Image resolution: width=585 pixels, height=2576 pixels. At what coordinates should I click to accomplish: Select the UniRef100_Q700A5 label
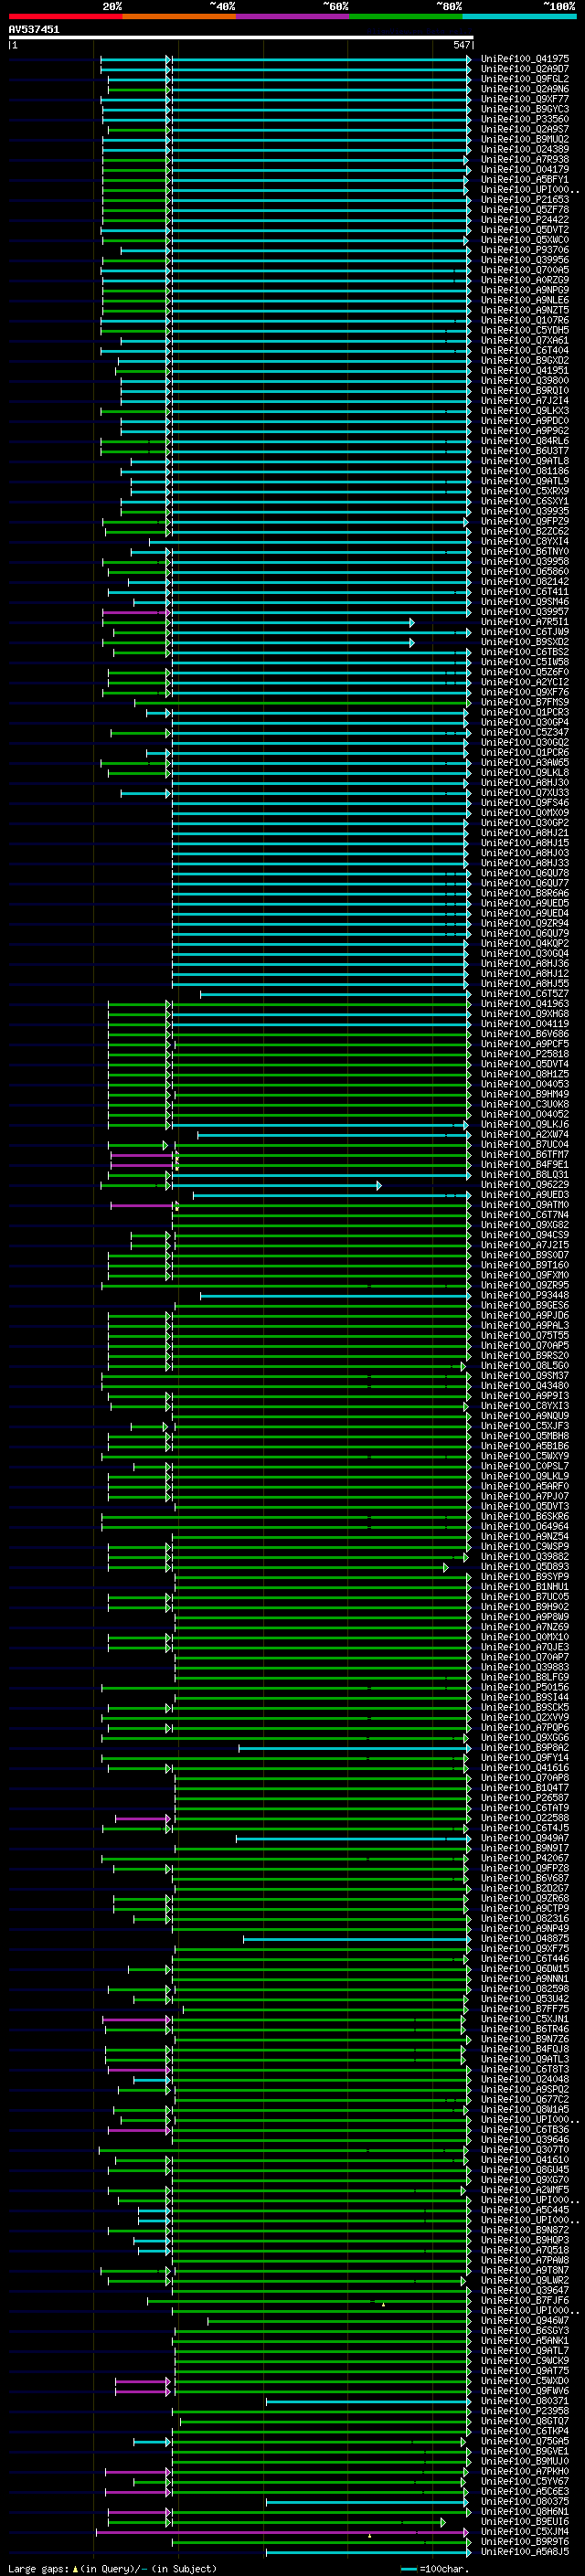pyautogui.click(x=525, y=270)
